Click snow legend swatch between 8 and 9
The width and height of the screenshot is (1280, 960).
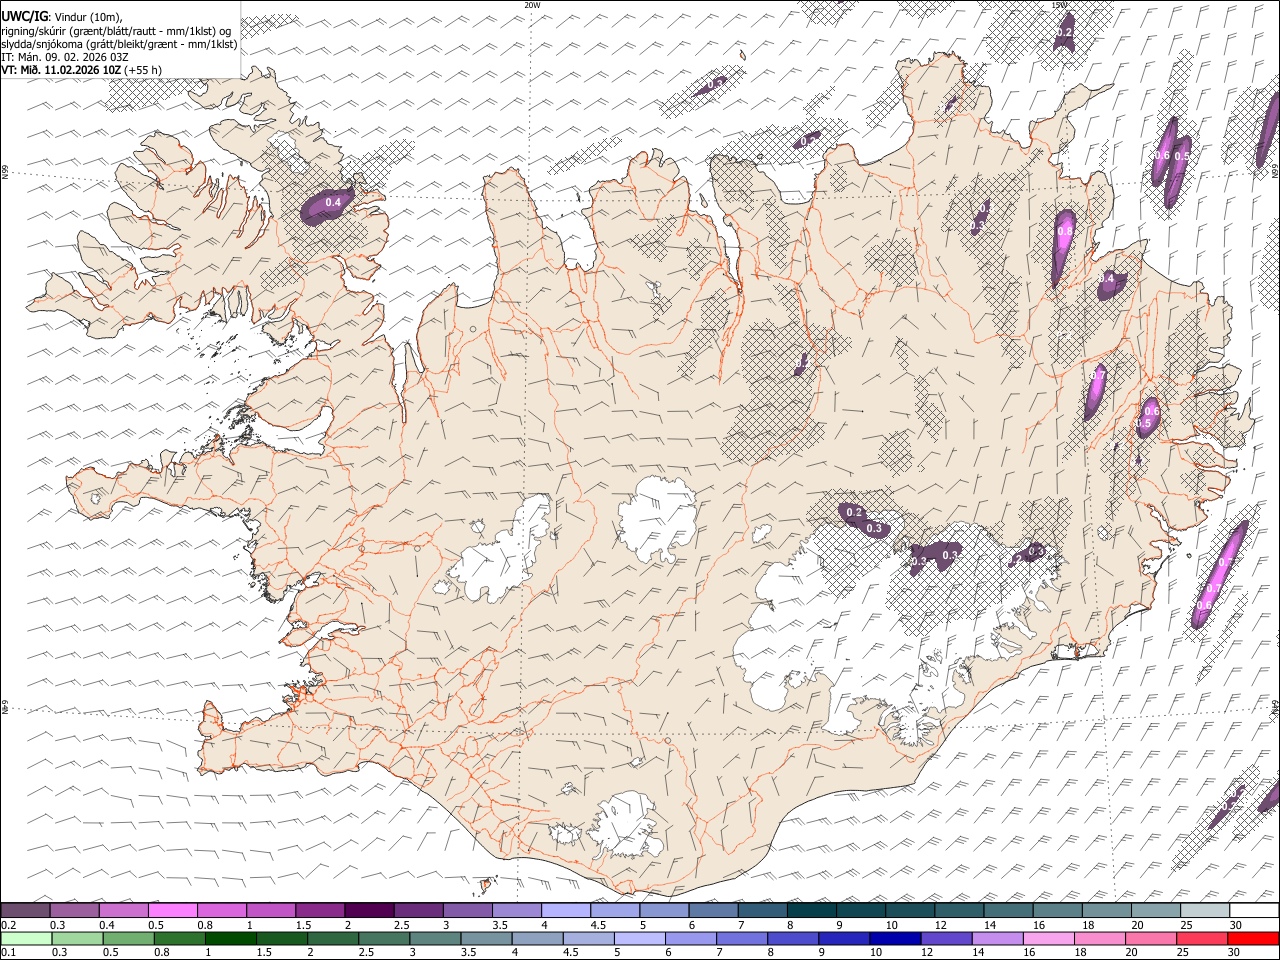813,910
